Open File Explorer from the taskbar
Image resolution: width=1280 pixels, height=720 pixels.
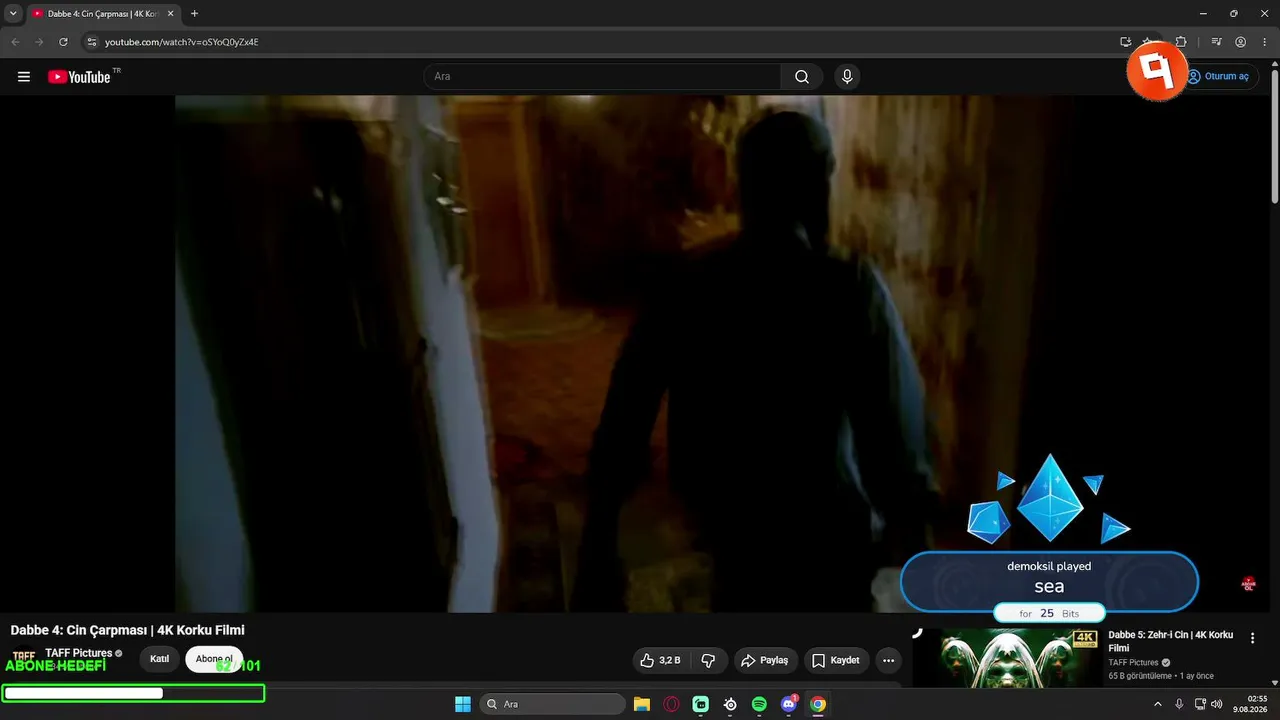[642, 704]
